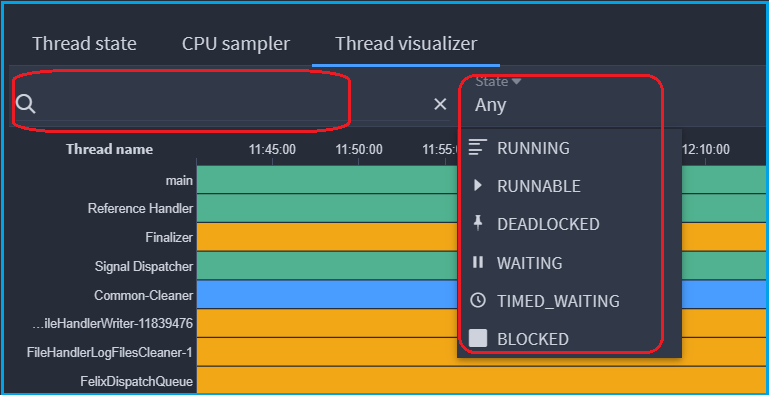The image size is (769, 395).
Task: Click the Thread name column header
Action: (109, 149)
